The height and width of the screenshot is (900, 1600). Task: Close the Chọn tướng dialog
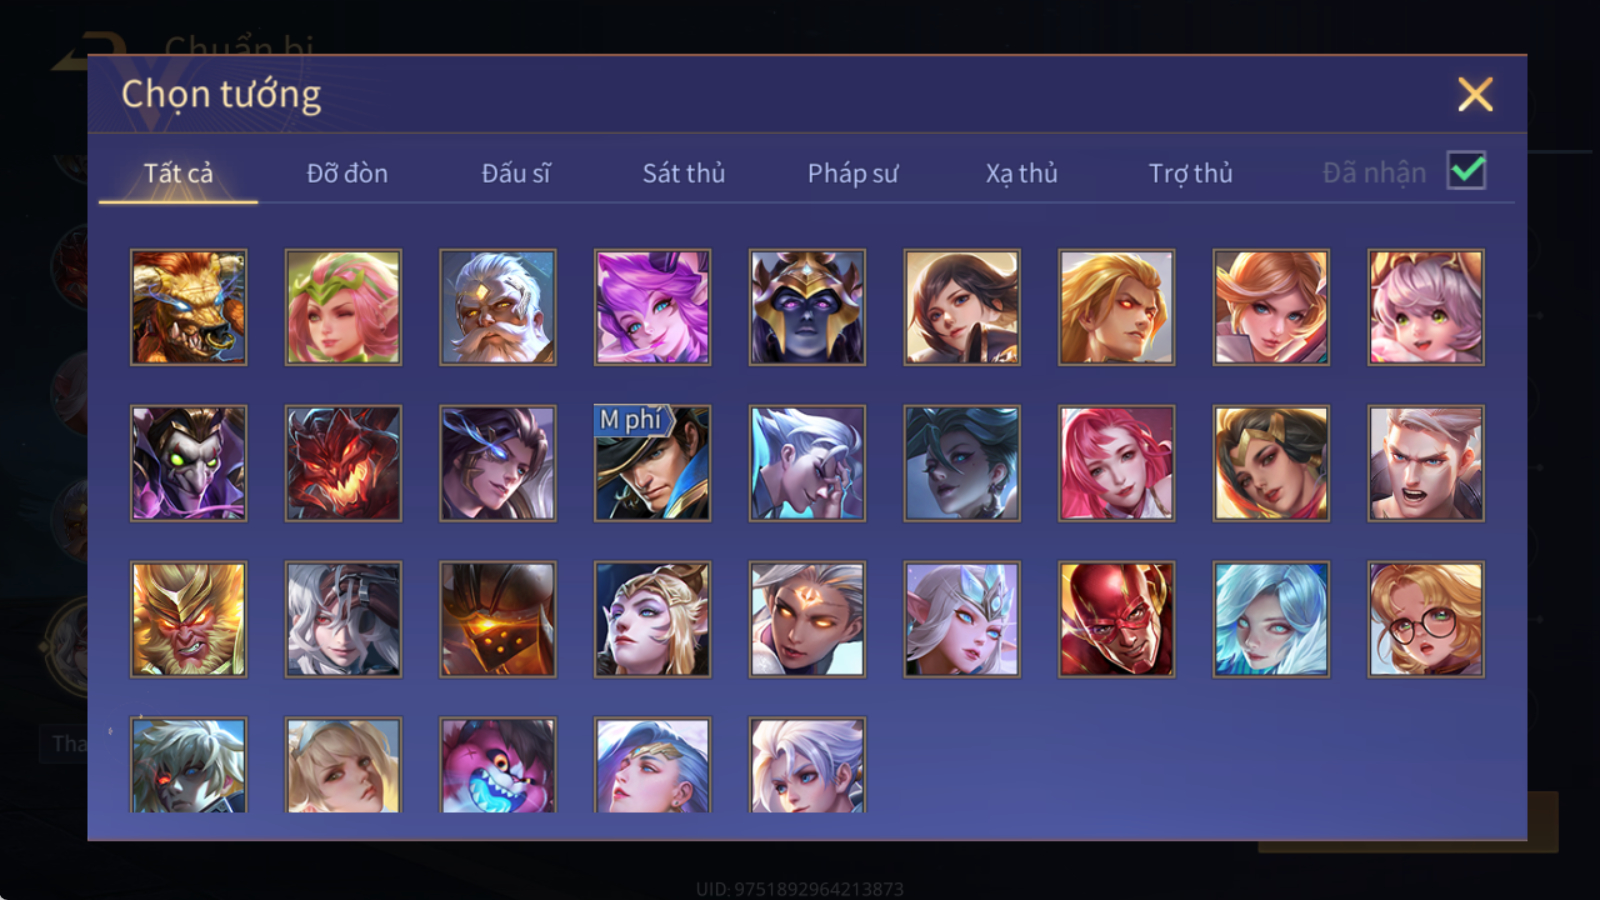[1475, 95]
